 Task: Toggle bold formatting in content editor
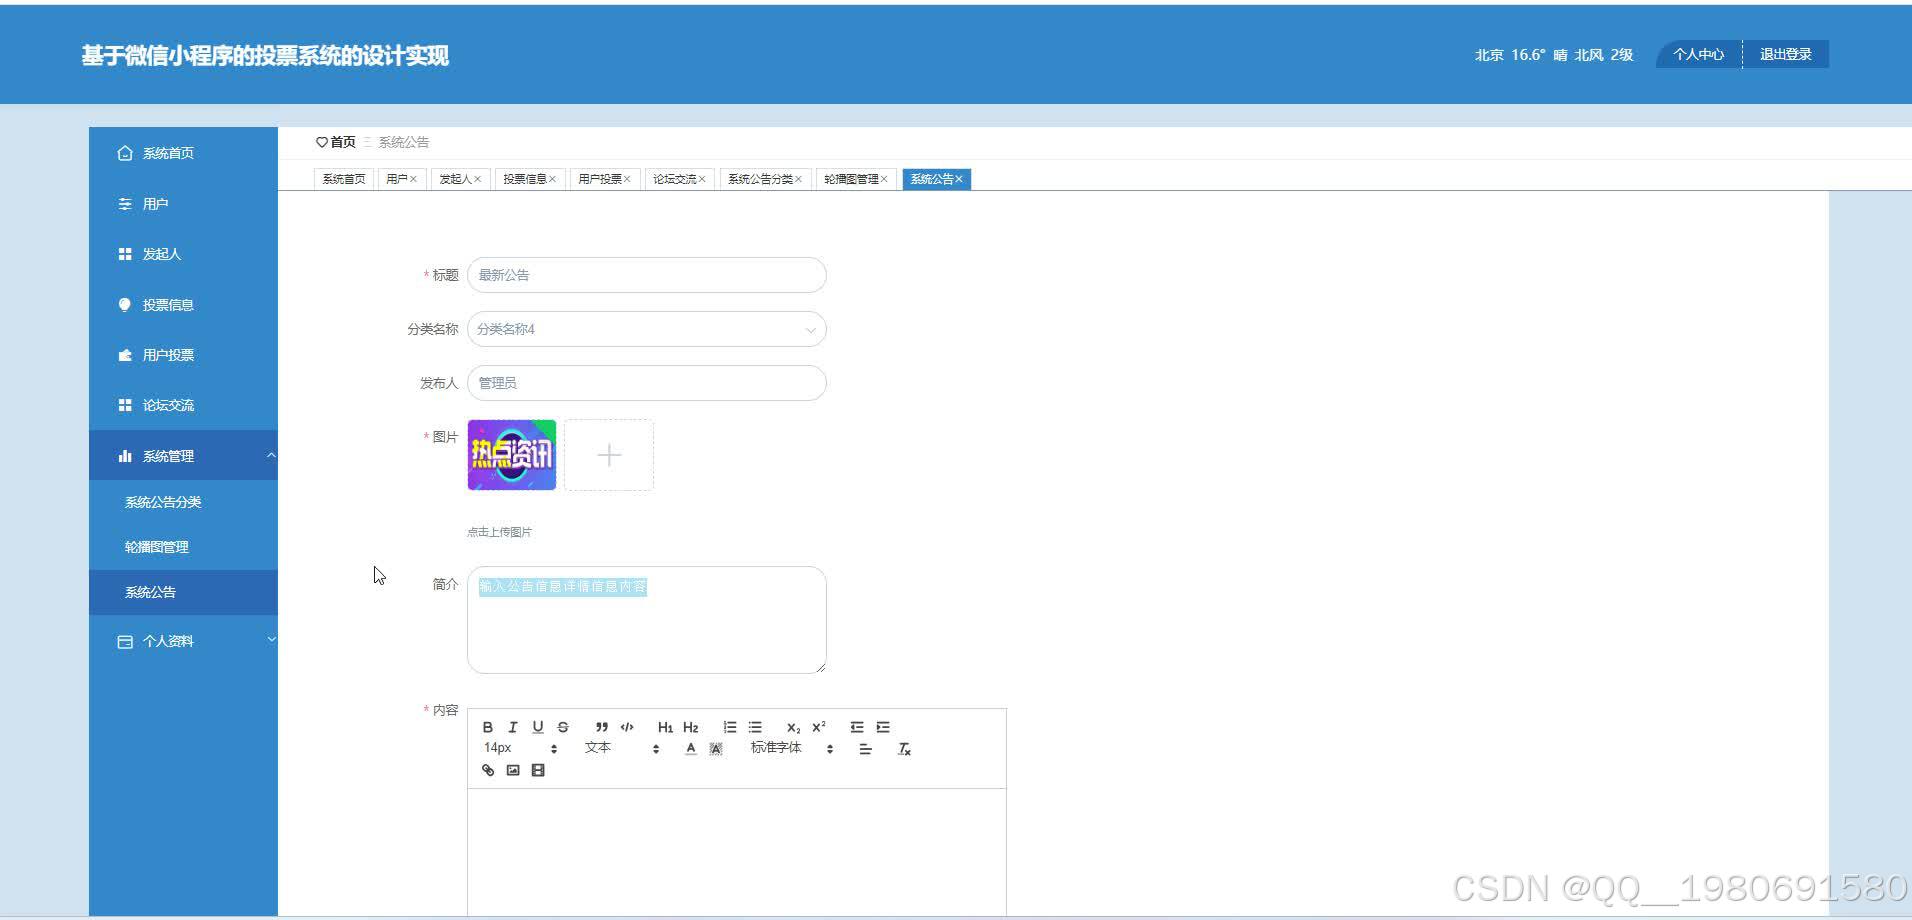click(488, 727)
